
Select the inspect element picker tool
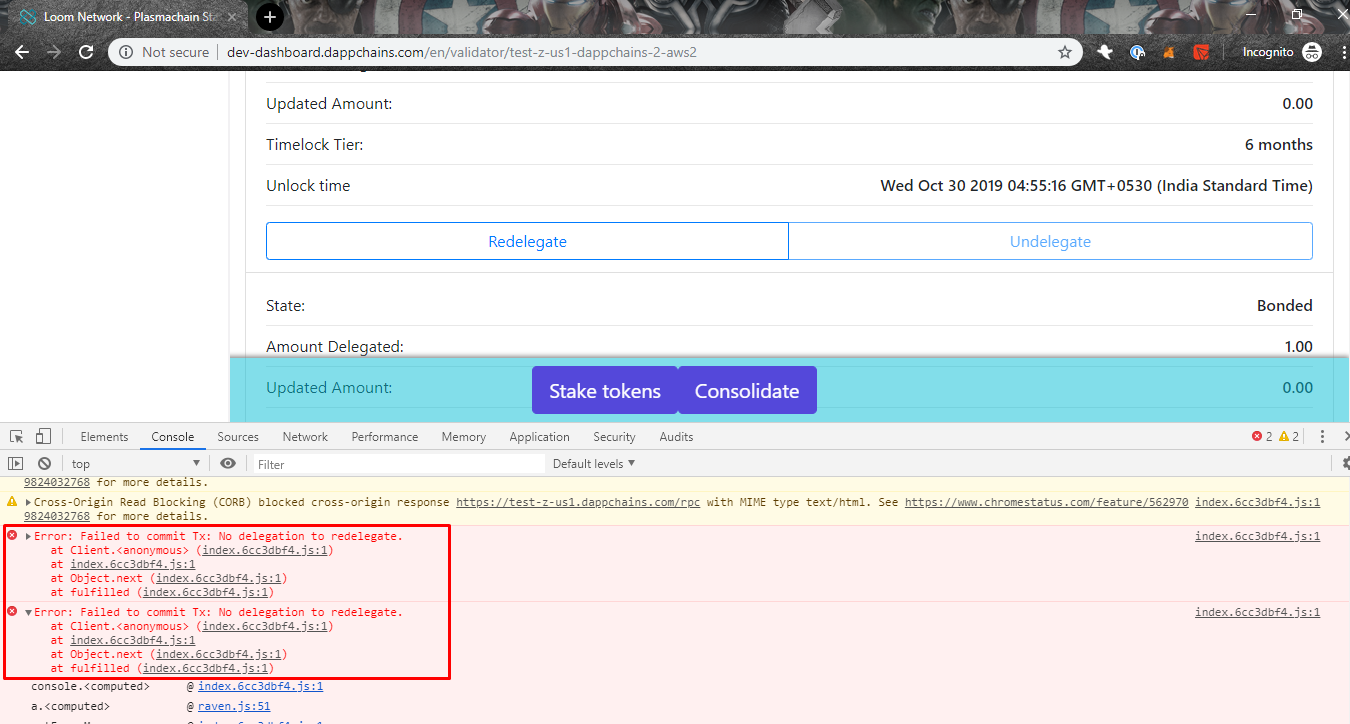click(x=15, y=436)
